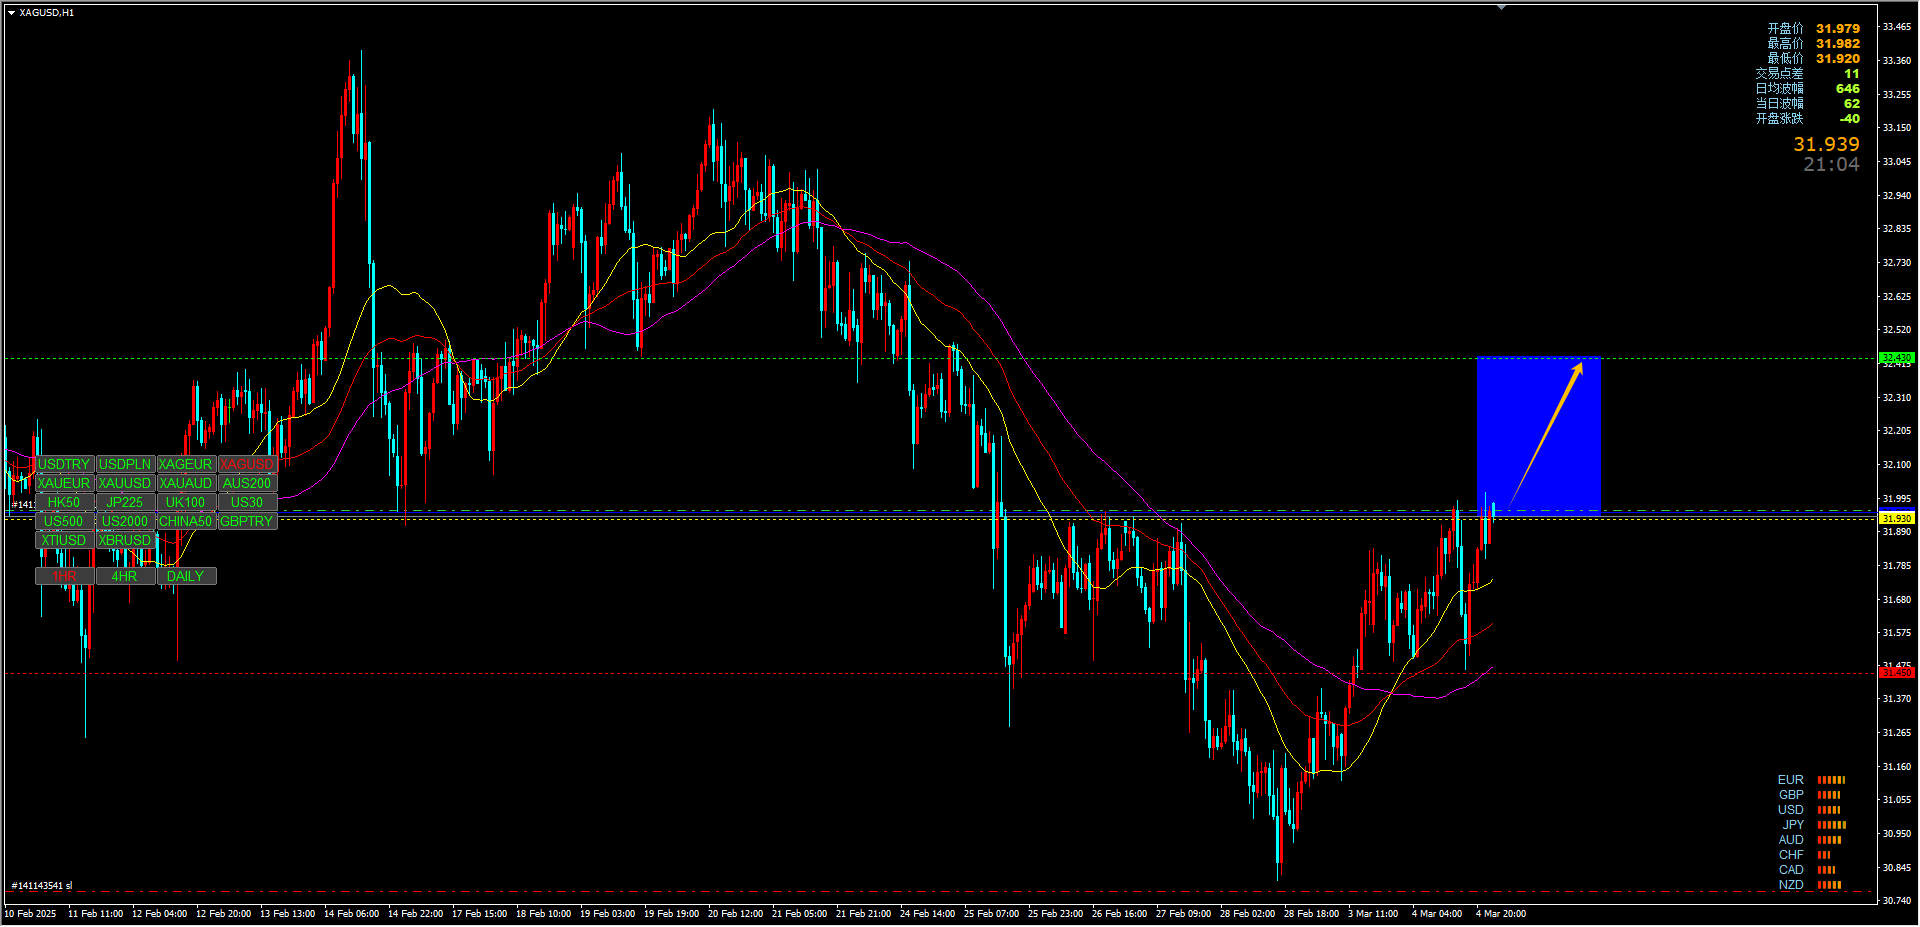Load the CHINA50 index chart
The image size is (1920, 927).
pos(186,521)
